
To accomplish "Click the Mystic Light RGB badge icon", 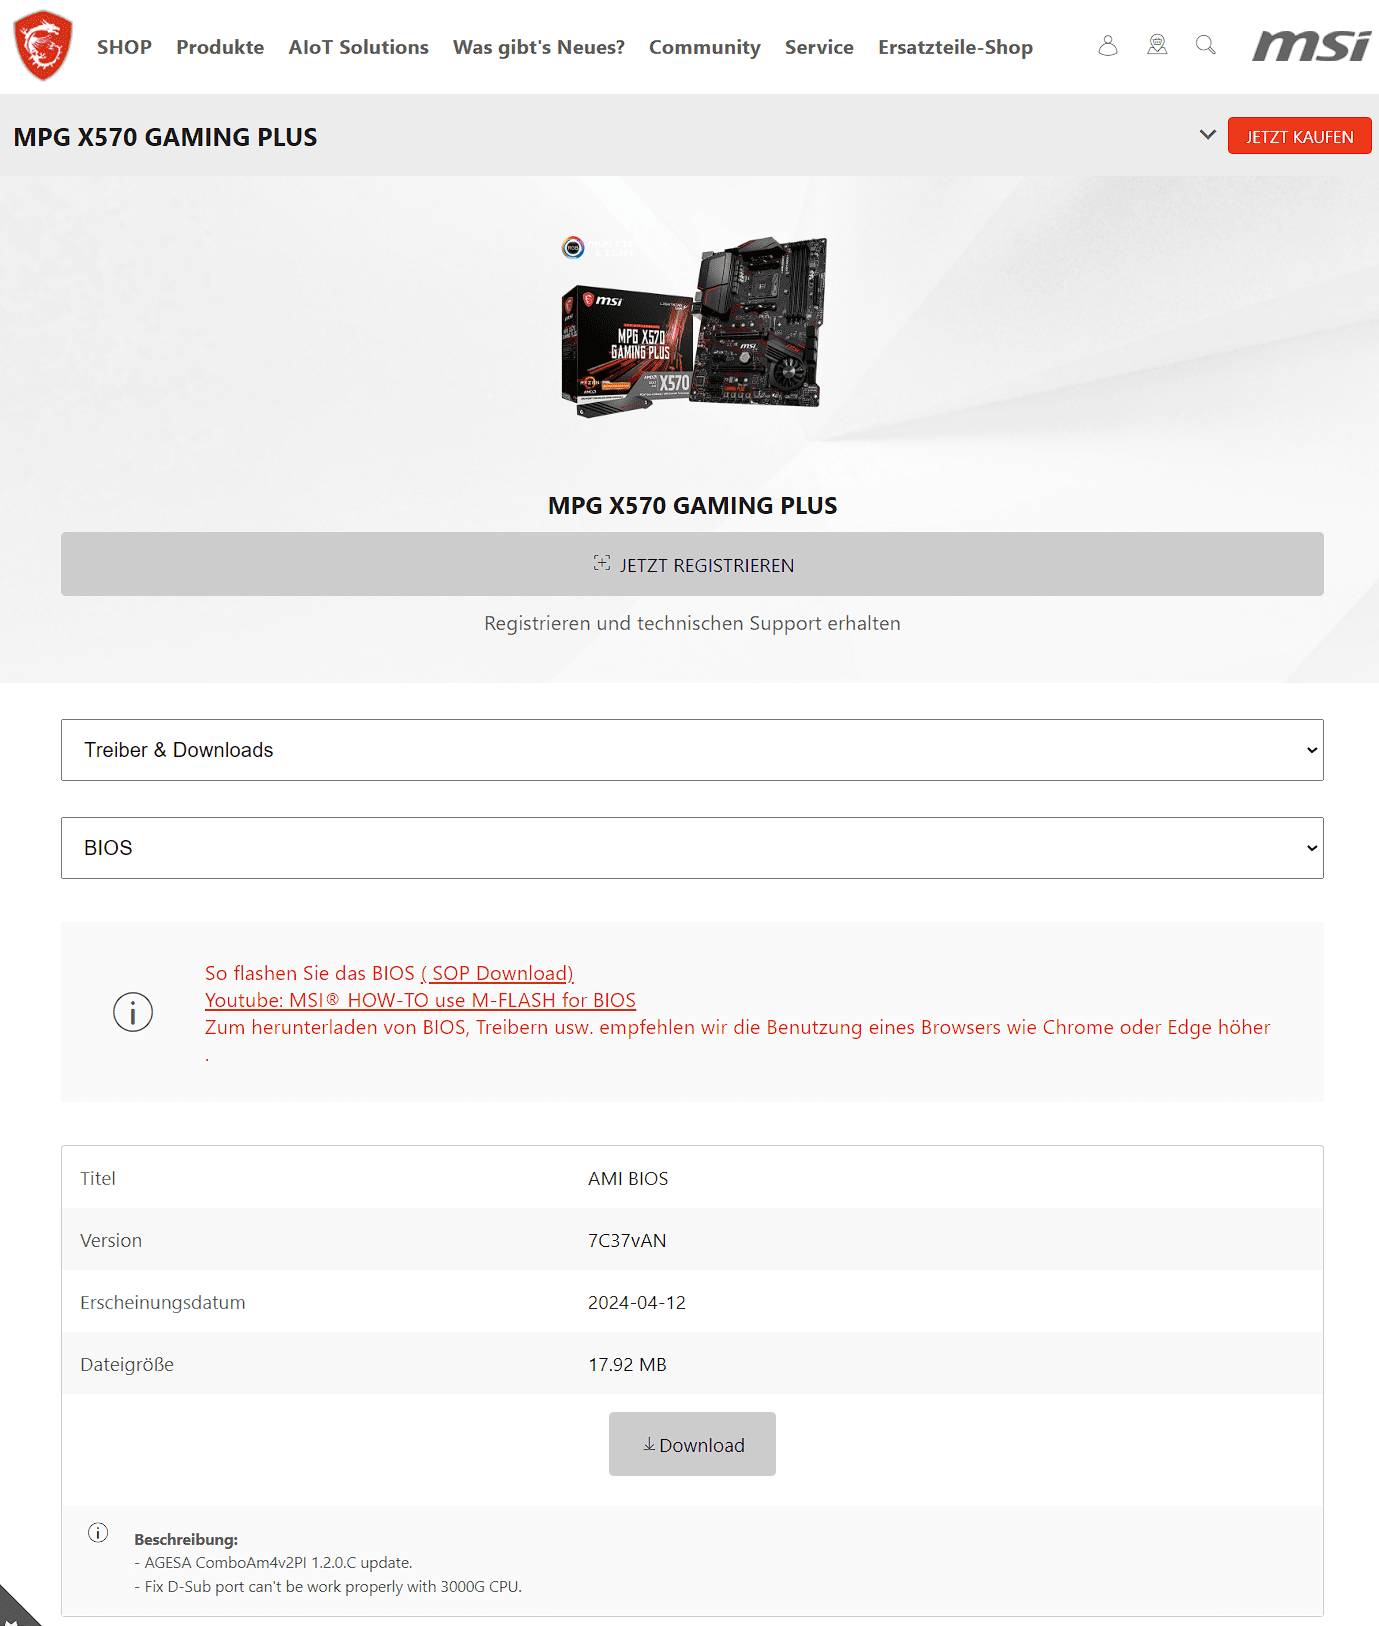I will (573, 247).
